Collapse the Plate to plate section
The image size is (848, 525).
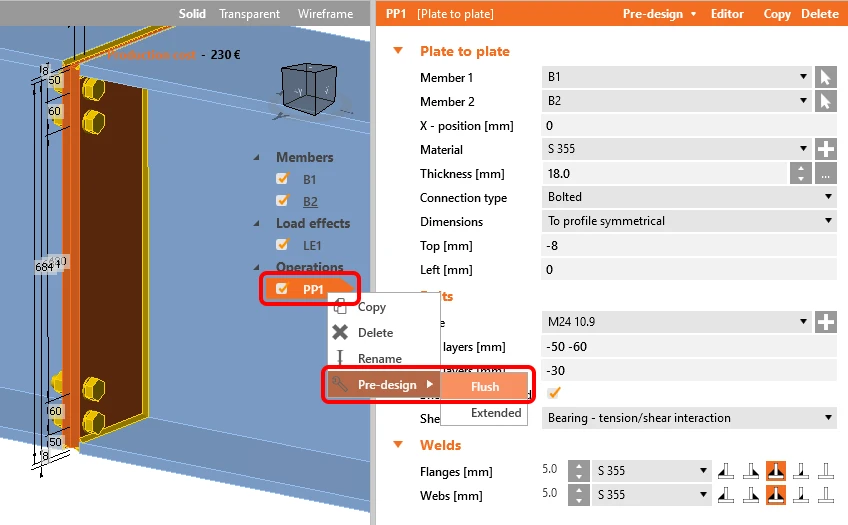[x=398, y=51]
